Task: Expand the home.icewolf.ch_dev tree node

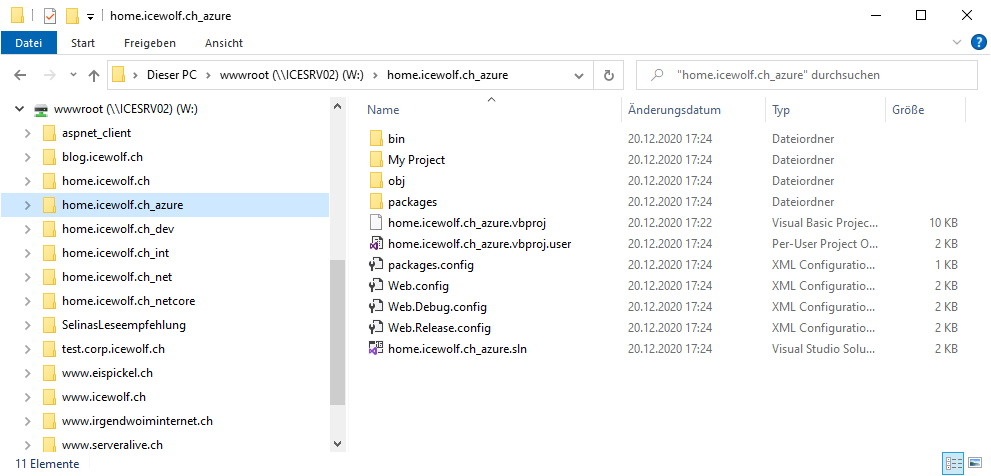Action: point(27,229)
